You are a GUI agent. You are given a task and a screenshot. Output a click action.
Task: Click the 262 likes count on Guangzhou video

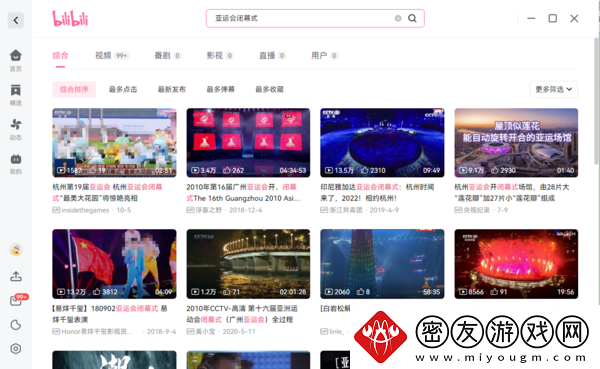coord(233,170)
